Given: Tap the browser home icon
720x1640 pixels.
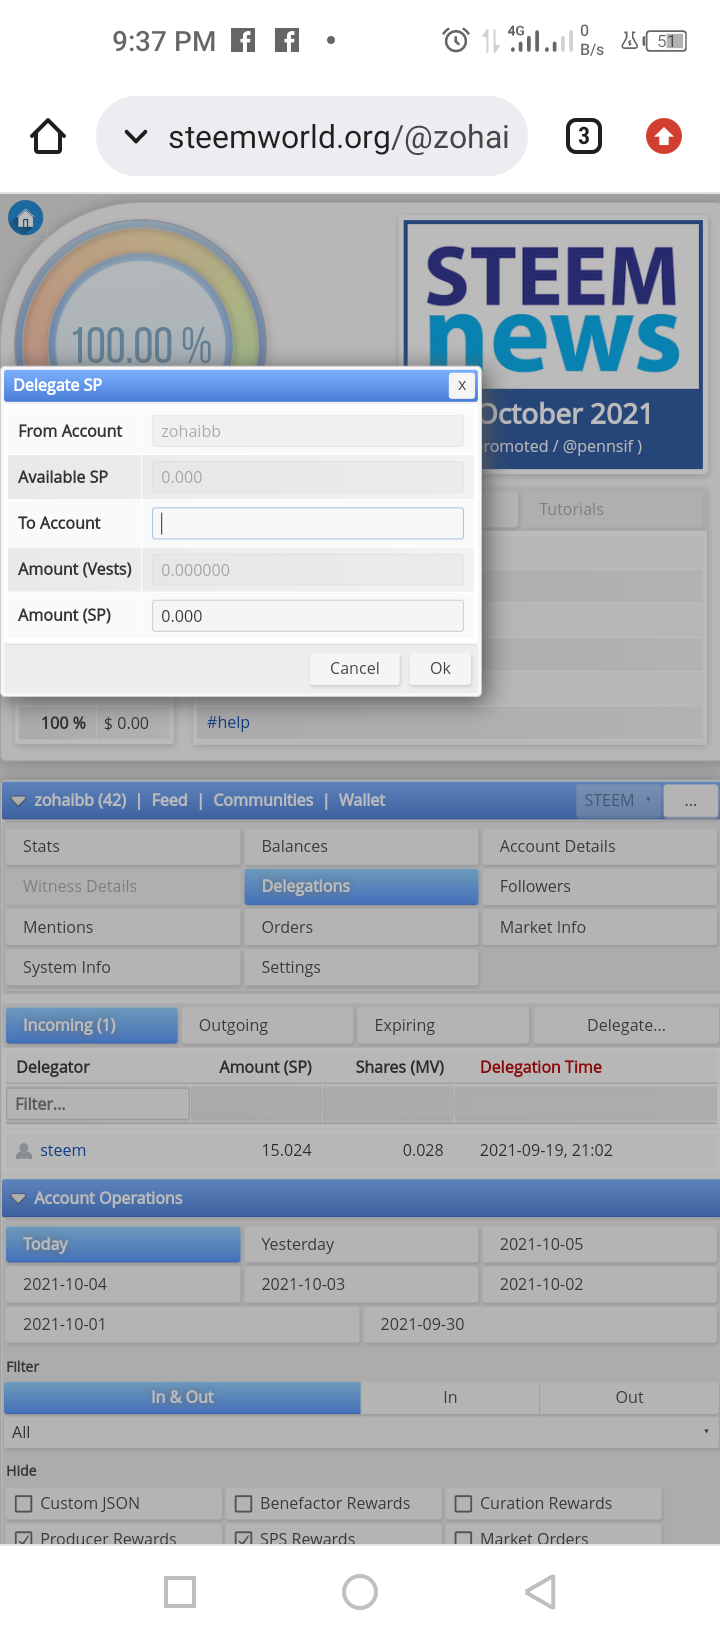Looking at the screenshot, I should point(48,136).
